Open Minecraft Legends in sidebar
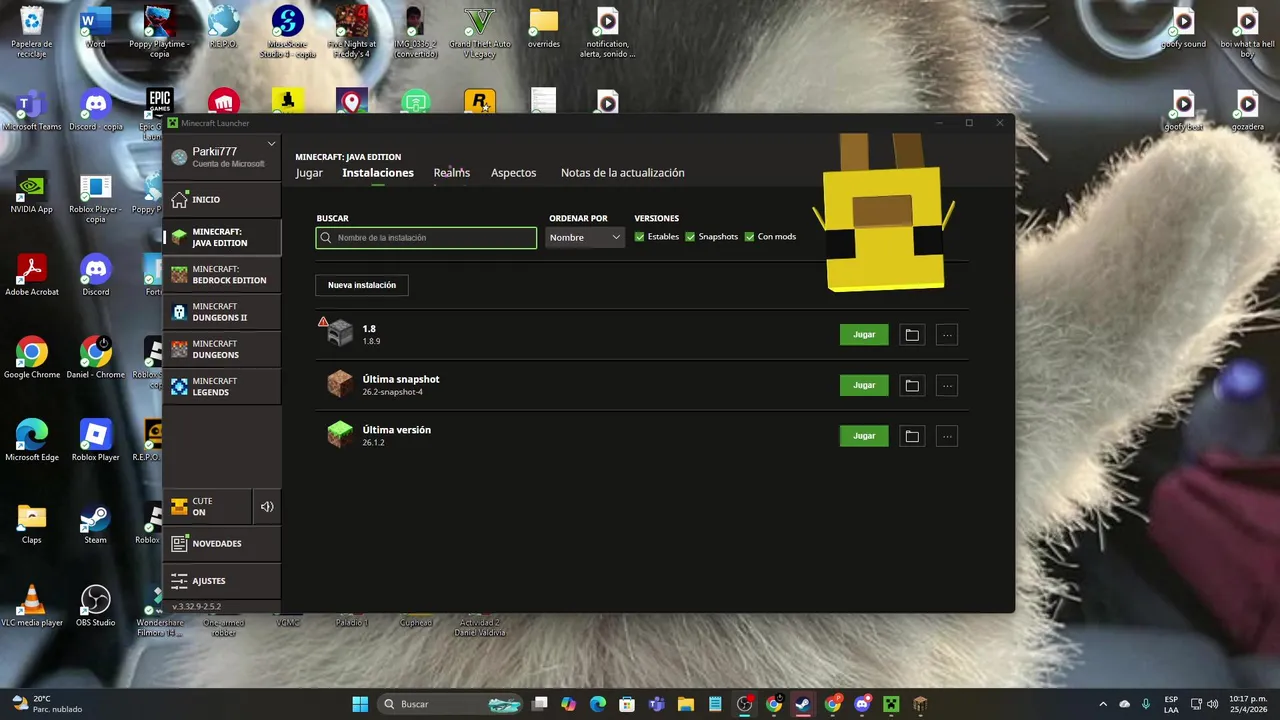Screen dimensions: 1280x720 tap(222, 386)
